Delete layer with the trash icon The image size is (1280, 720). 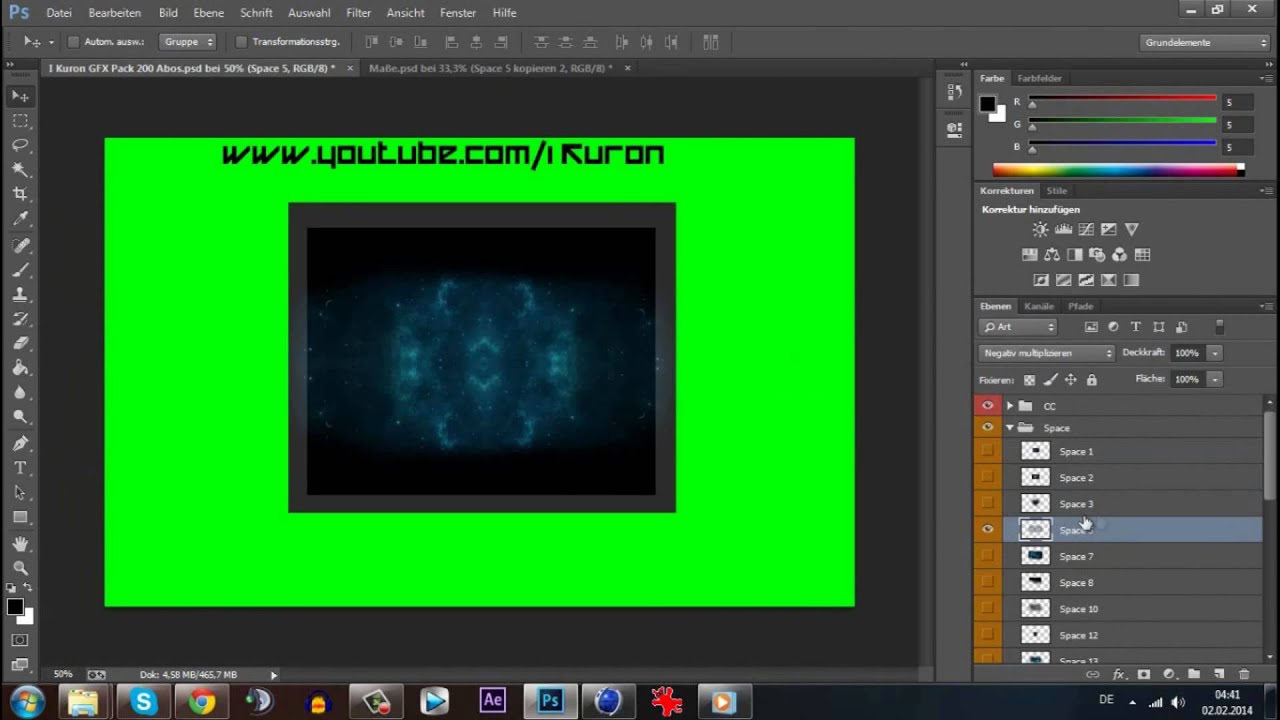(1244, 675)
